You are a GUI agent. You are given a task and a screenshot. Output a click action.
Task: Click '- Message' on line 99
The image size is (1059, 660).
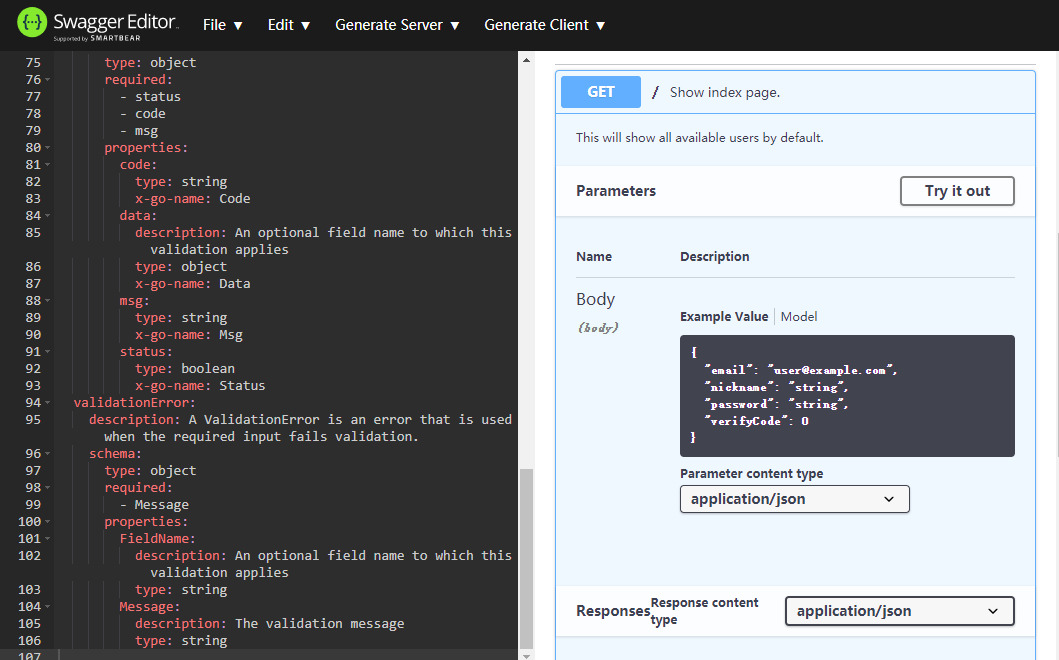154,505
